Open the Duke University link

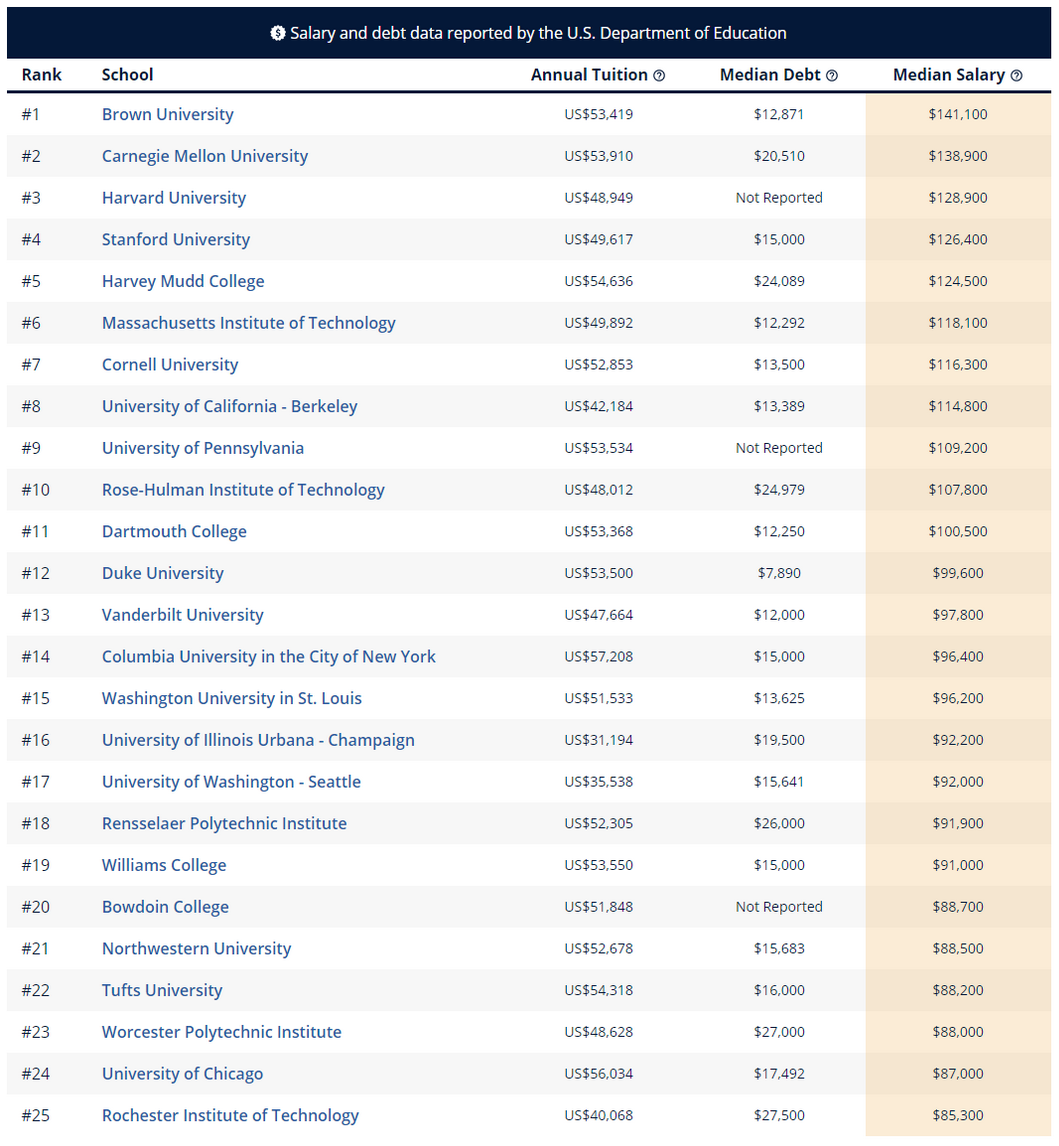coord(162,573)
